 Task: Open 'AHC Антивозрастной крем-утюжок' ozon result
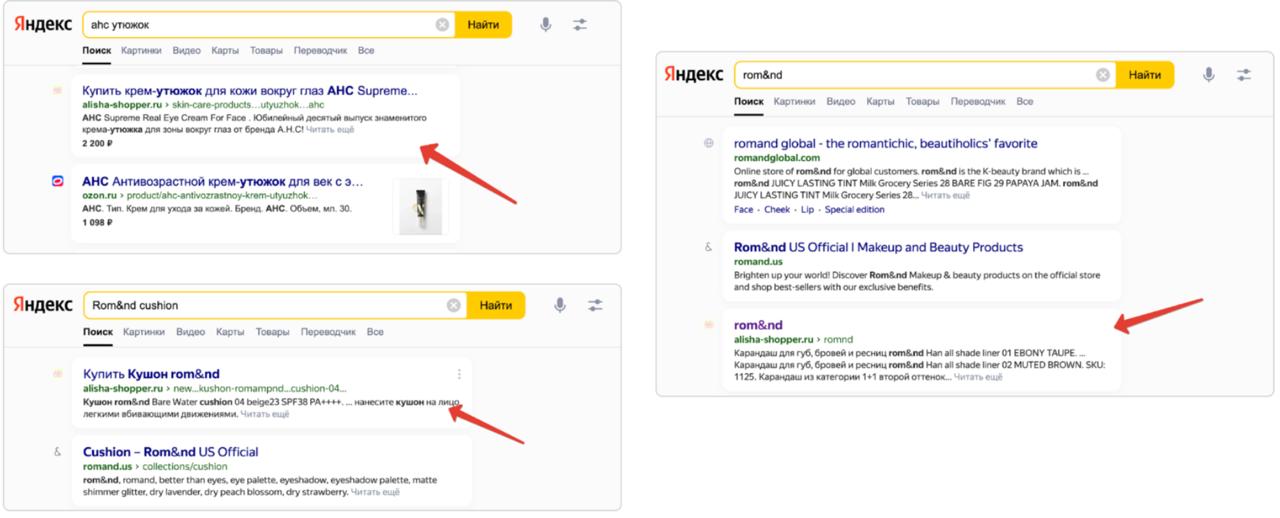222,182
